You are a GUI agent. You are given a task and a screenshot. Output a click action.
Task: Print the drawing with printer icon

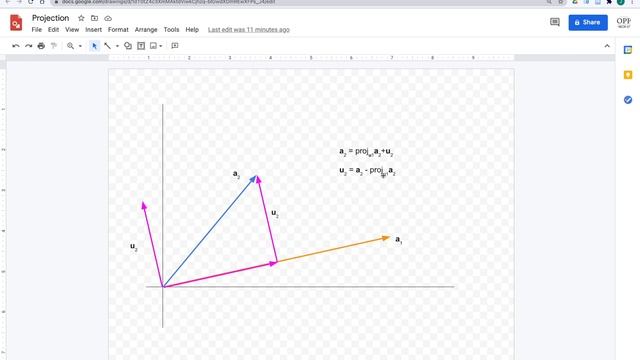pyautogui.click(x=41, y=46)
